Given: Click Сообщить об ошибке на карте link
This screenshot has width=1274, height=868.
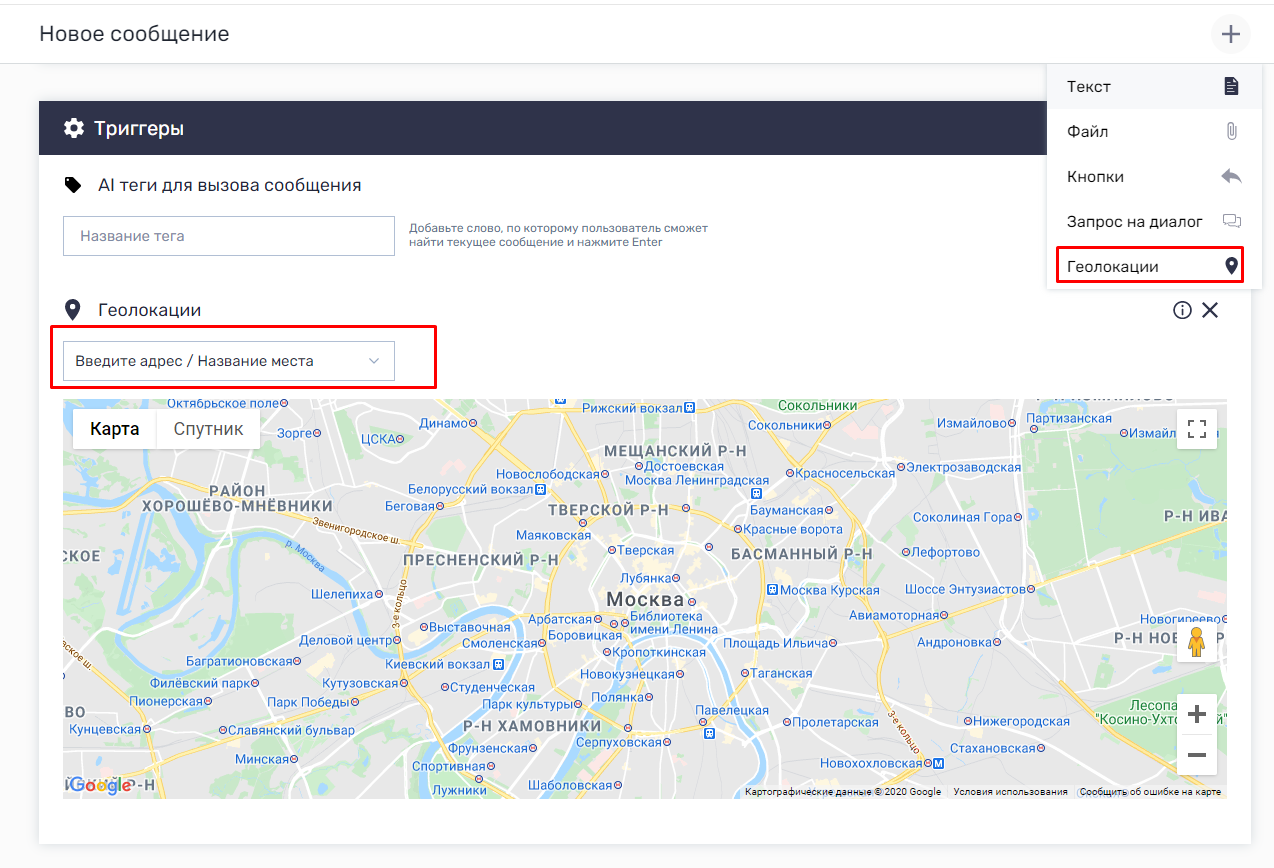Looking at the screenshot, I should pos(1150,792).
